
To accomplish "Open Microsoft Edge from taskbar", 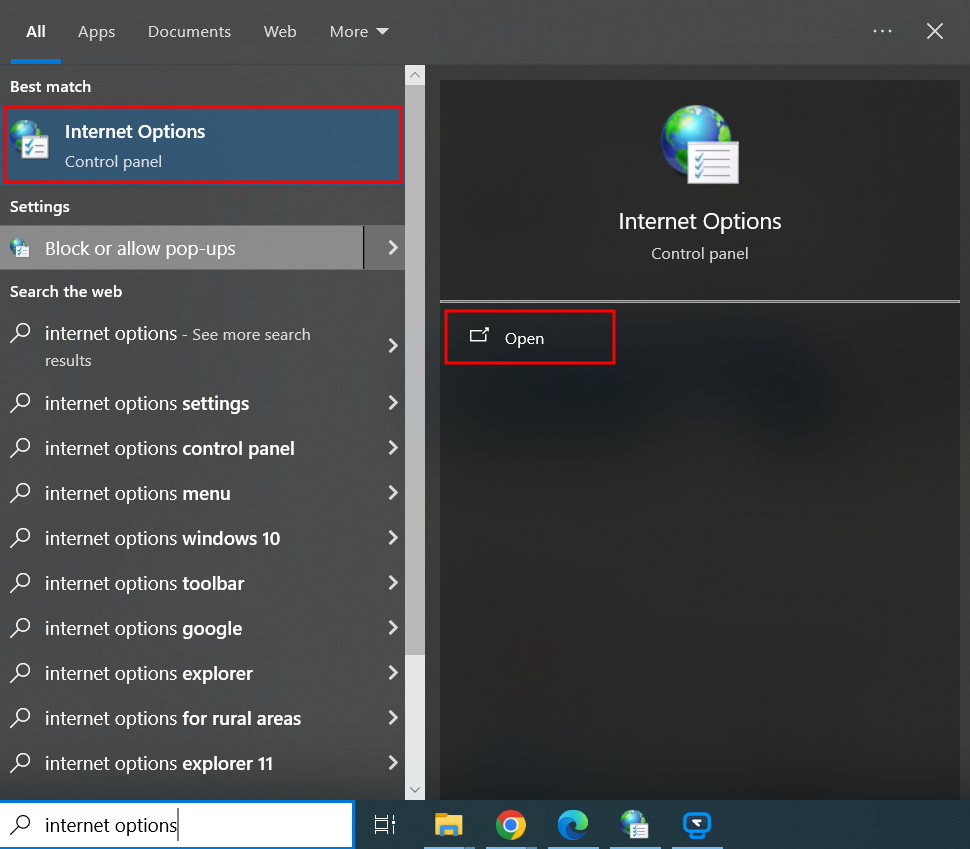I will (x=573, y=825).
